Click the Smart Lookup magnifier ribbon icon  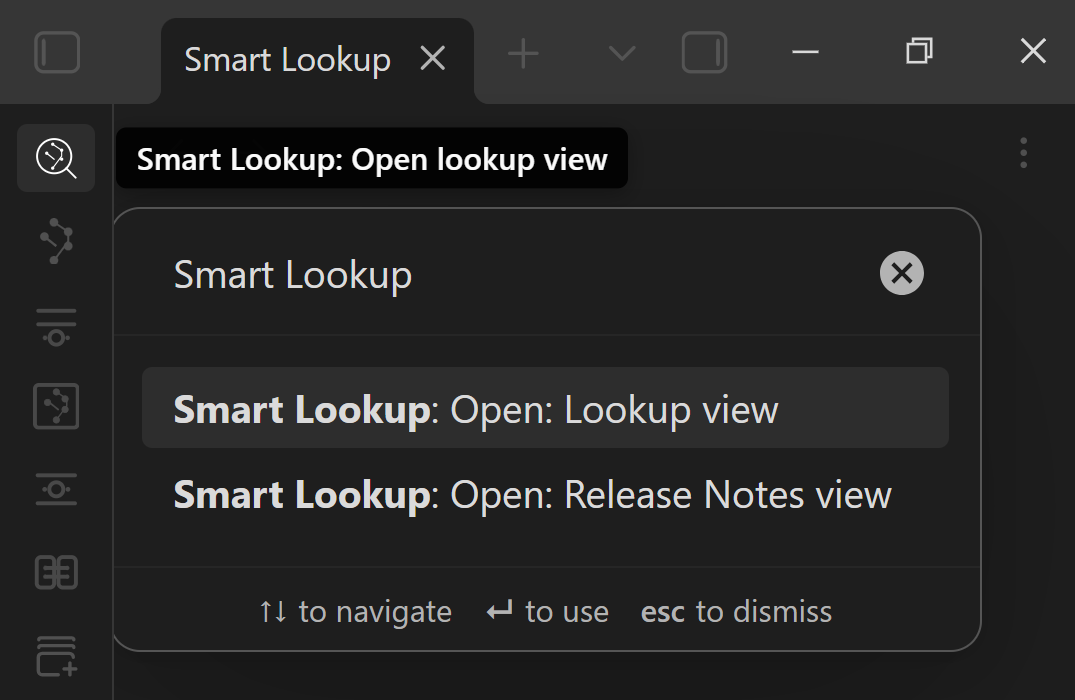coord(56,158)
